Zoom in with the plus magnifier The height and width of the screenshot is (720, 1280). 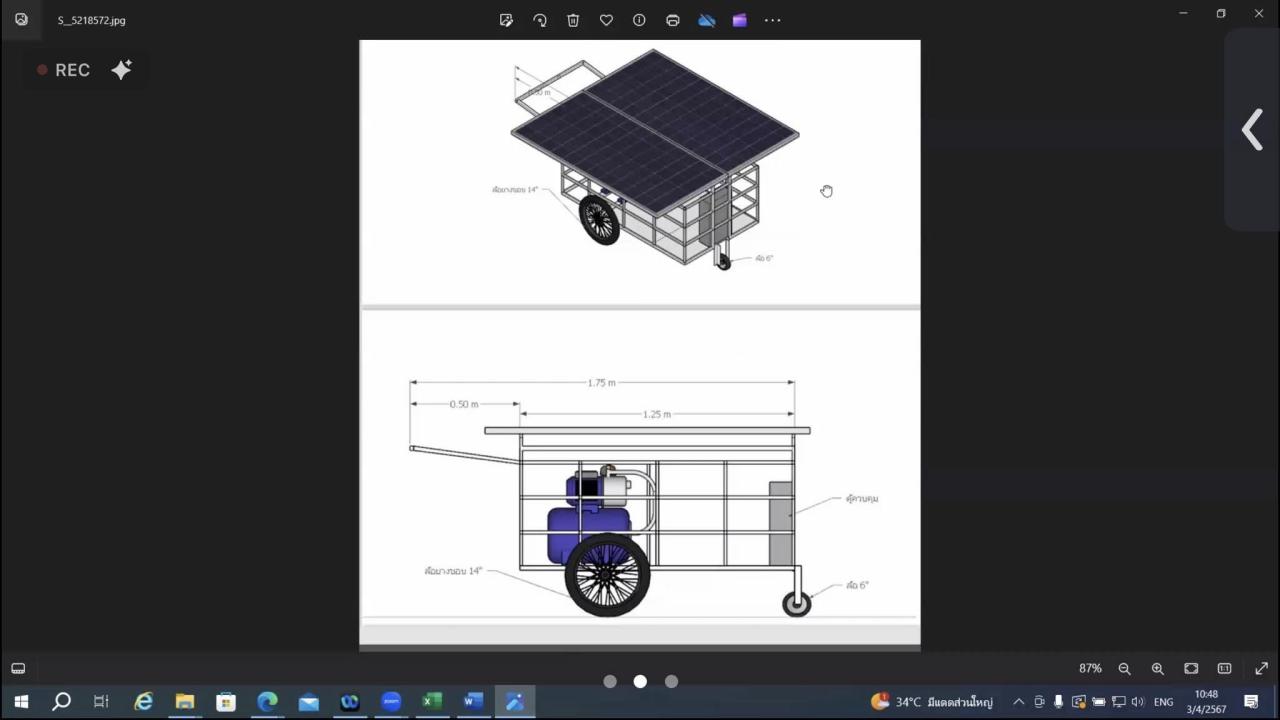(x=1157, y=668)
